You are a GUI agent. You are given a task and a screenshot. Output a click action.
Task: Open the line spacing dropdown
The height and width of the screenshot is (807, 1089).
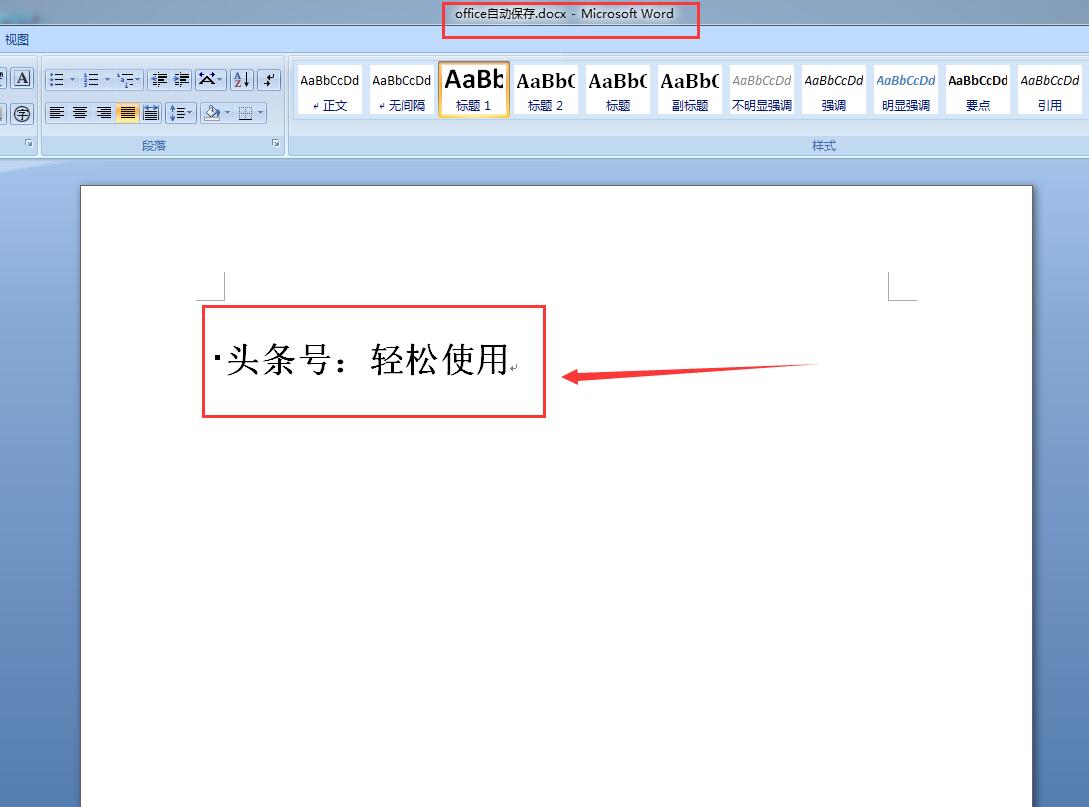(x=181, y=112)
